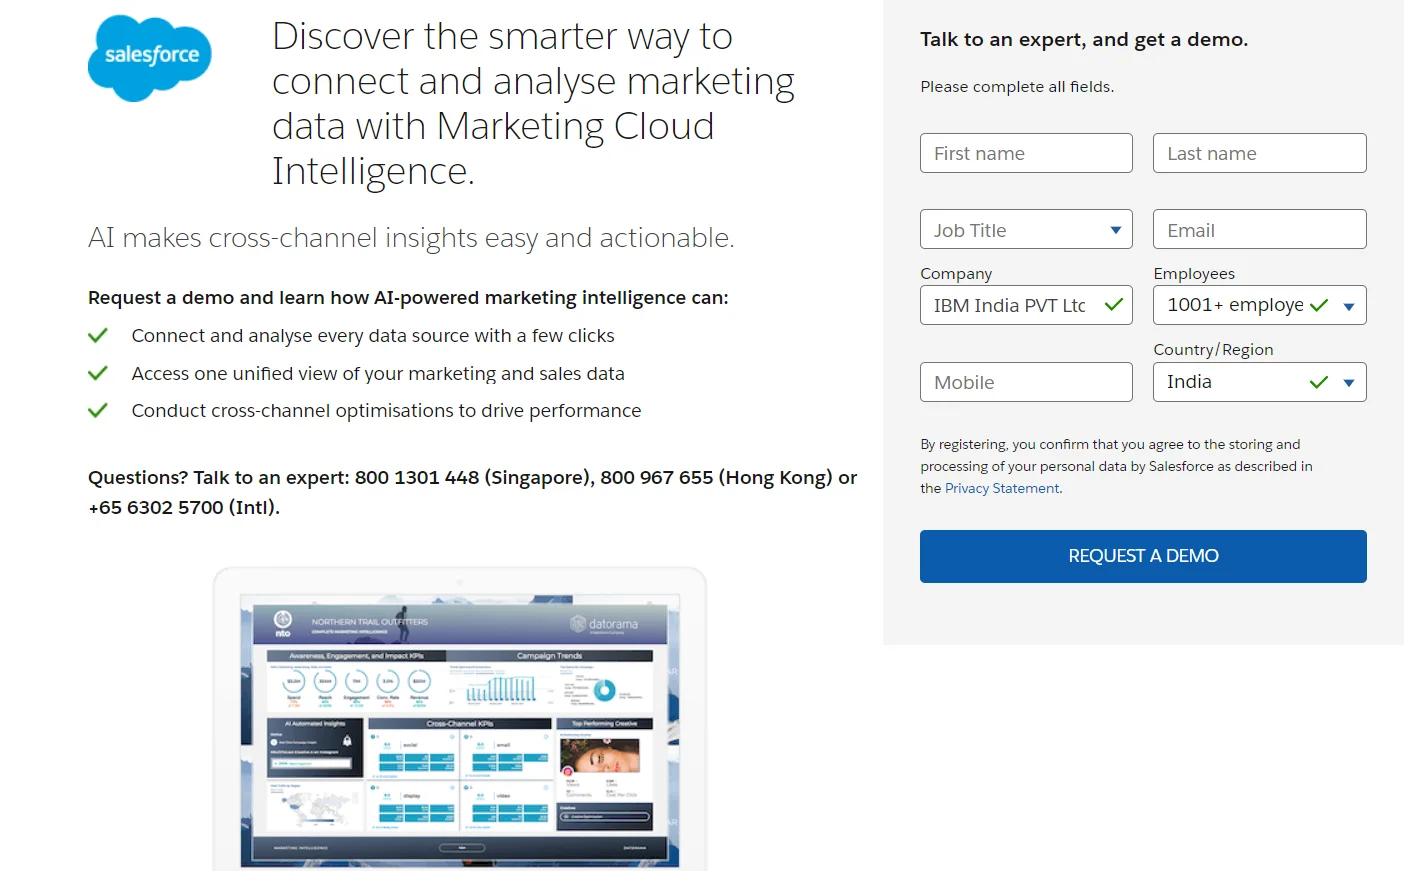Click the headline about Marketing Cloud Intelligence

click(533, 104)
